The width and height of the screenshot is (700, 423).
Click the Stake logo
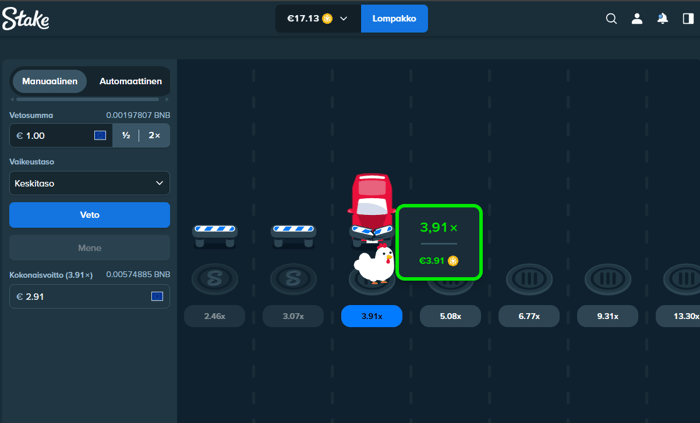(x=25, y=19)
